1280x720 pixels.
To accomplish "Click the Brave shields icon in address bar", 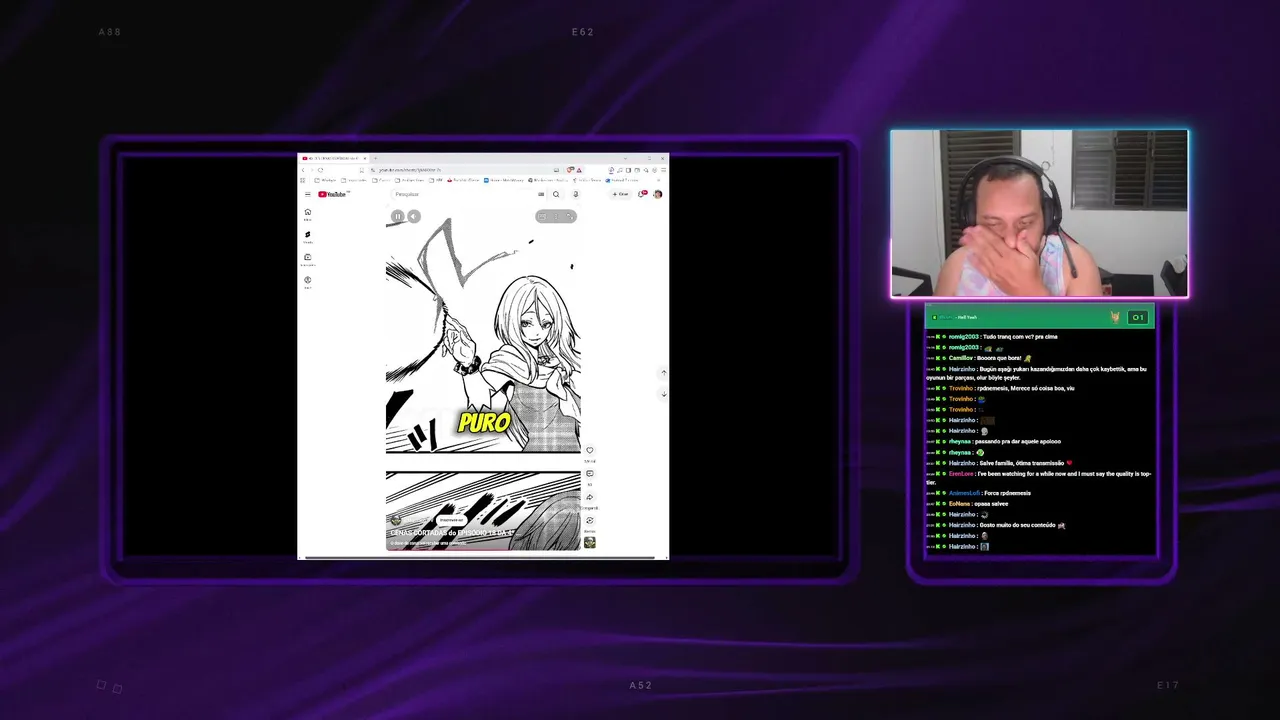I will coord(570,170).
